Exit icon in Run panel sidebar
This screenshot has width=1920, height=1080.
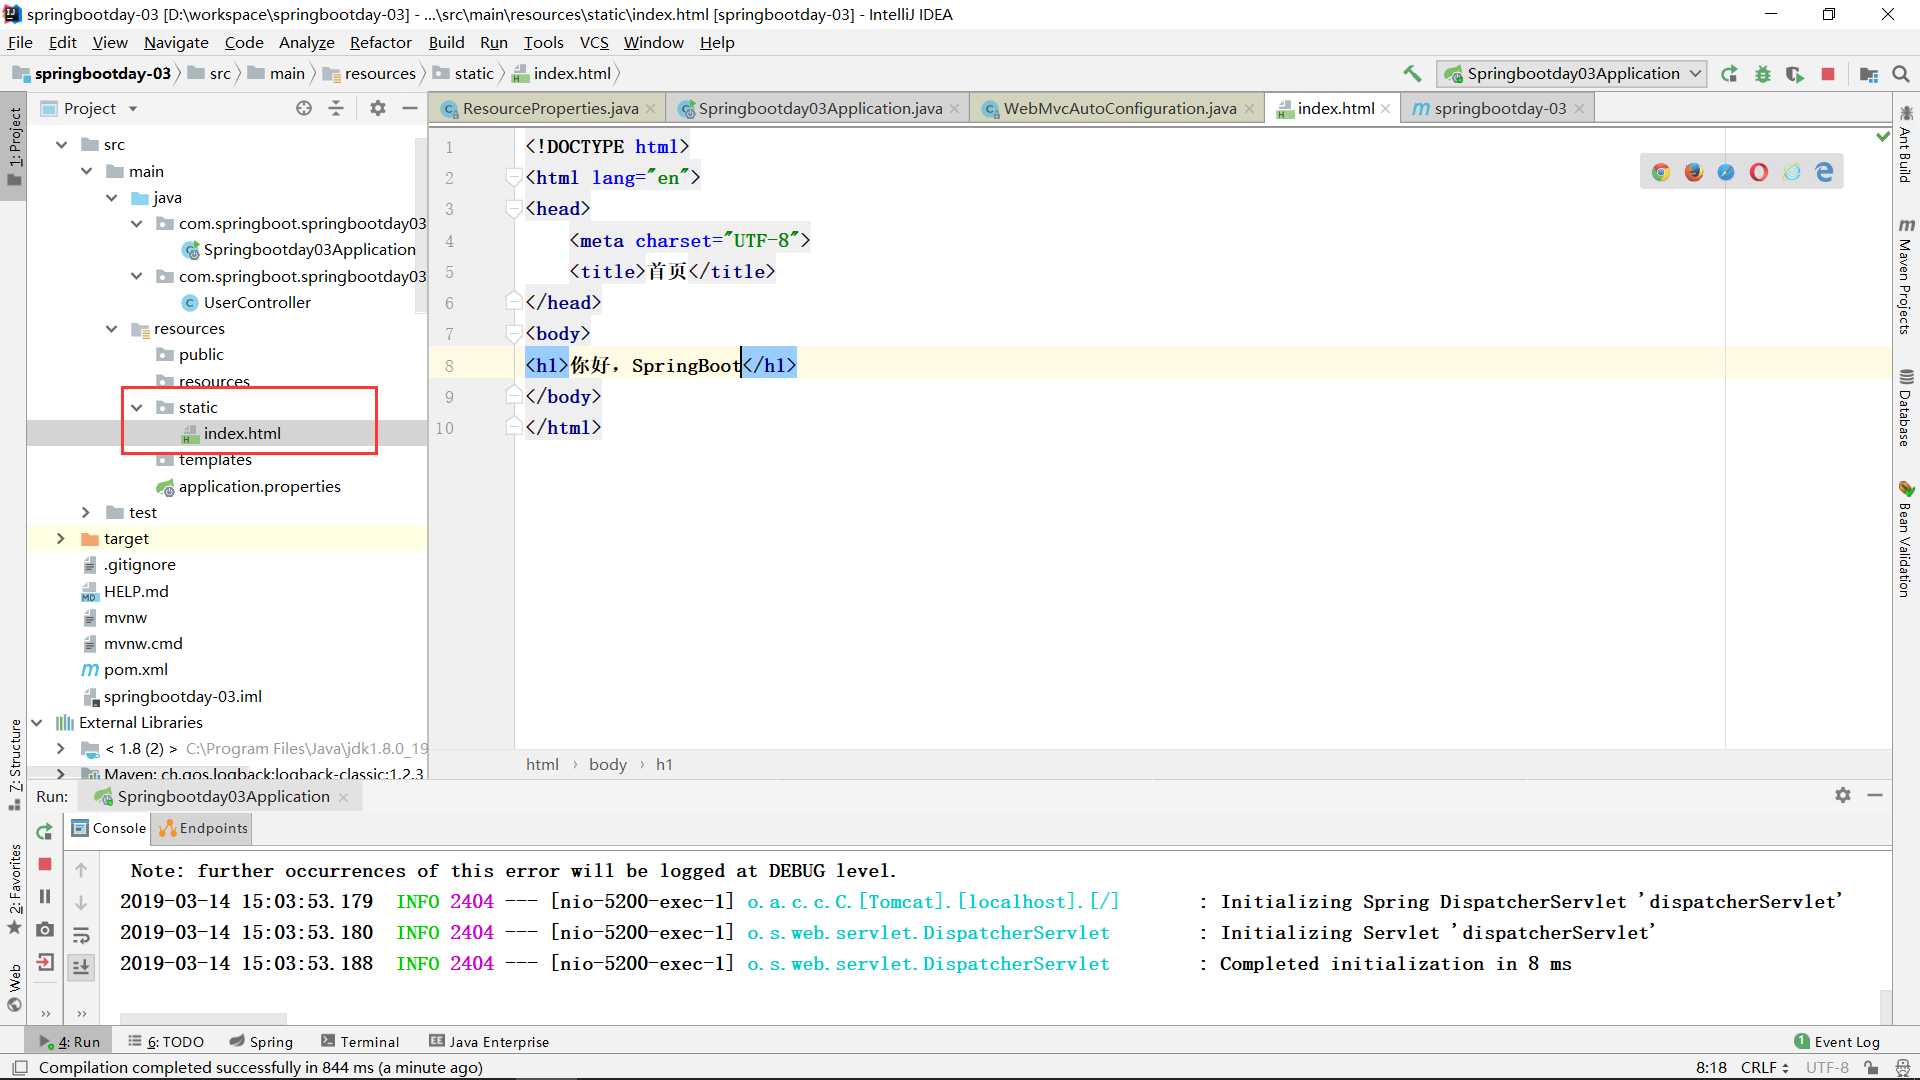coord(44,962)
